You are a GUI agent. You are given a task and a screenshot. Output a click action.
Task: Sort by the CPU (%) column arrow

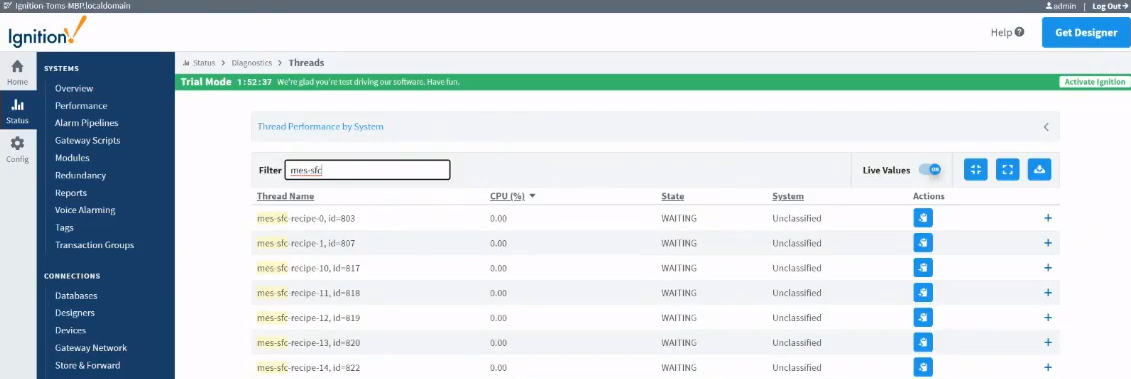pos(532,196)
